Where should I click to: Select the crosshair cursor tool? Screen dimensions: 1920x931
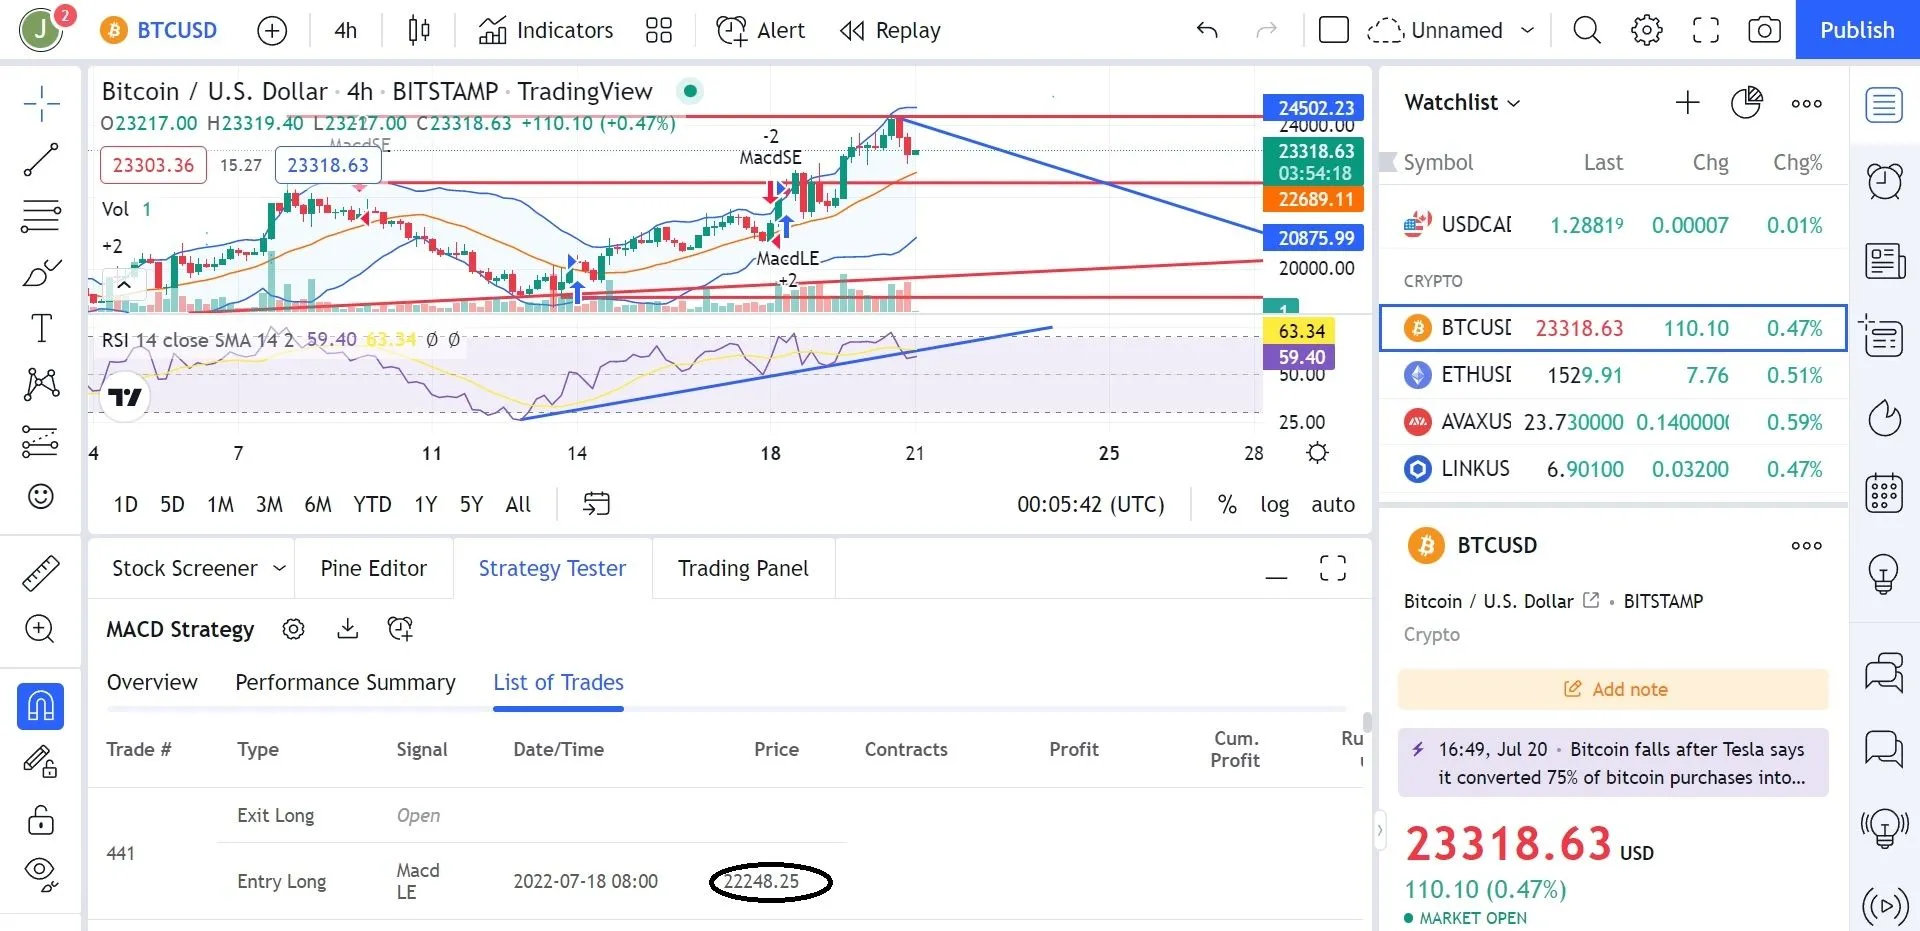tap(41, 103)
